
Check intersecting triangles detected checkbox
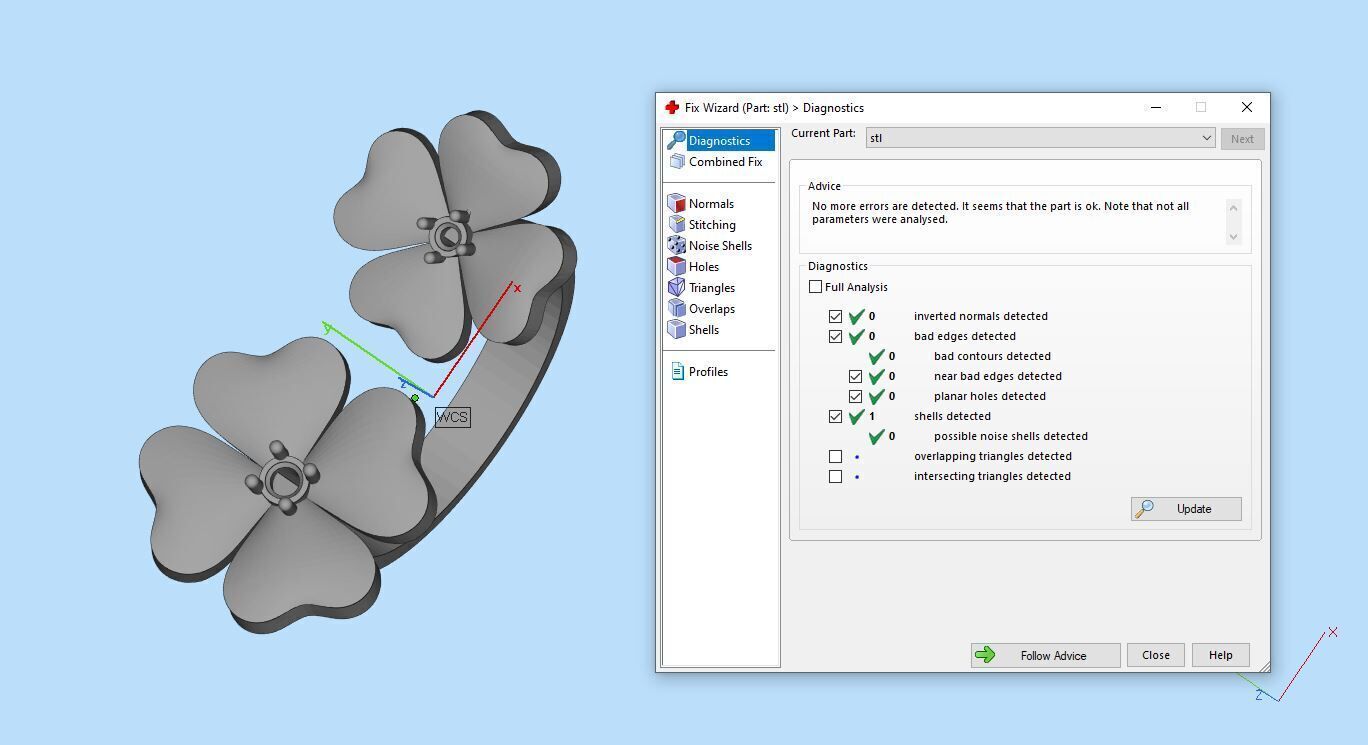(x=835, y=476)
